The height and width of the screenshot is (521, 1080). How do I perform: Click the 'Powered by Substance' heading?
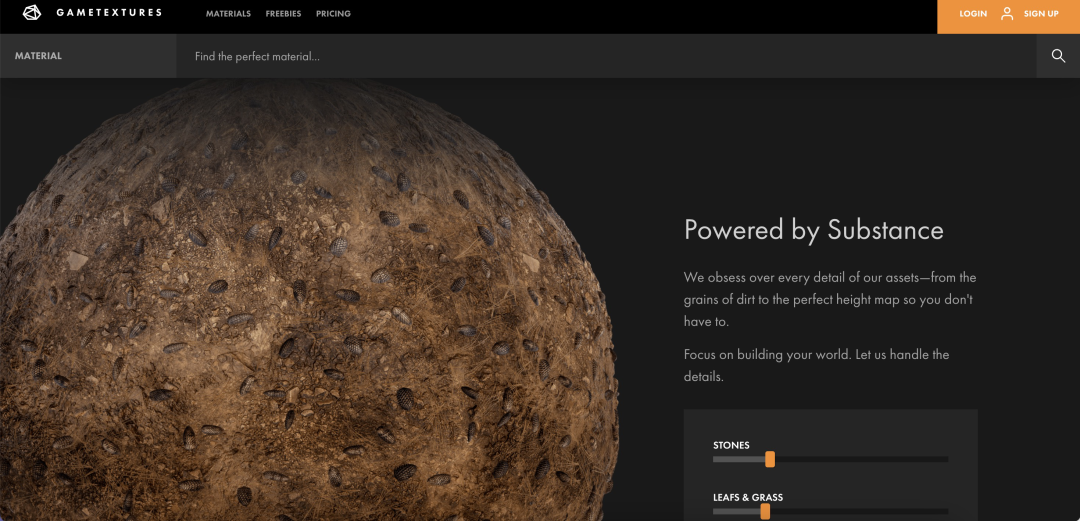coord(813,230)
